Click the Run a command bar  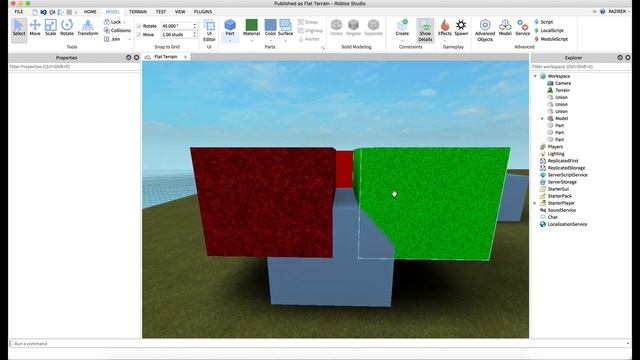pyautogui.click(x=320, y=344)
